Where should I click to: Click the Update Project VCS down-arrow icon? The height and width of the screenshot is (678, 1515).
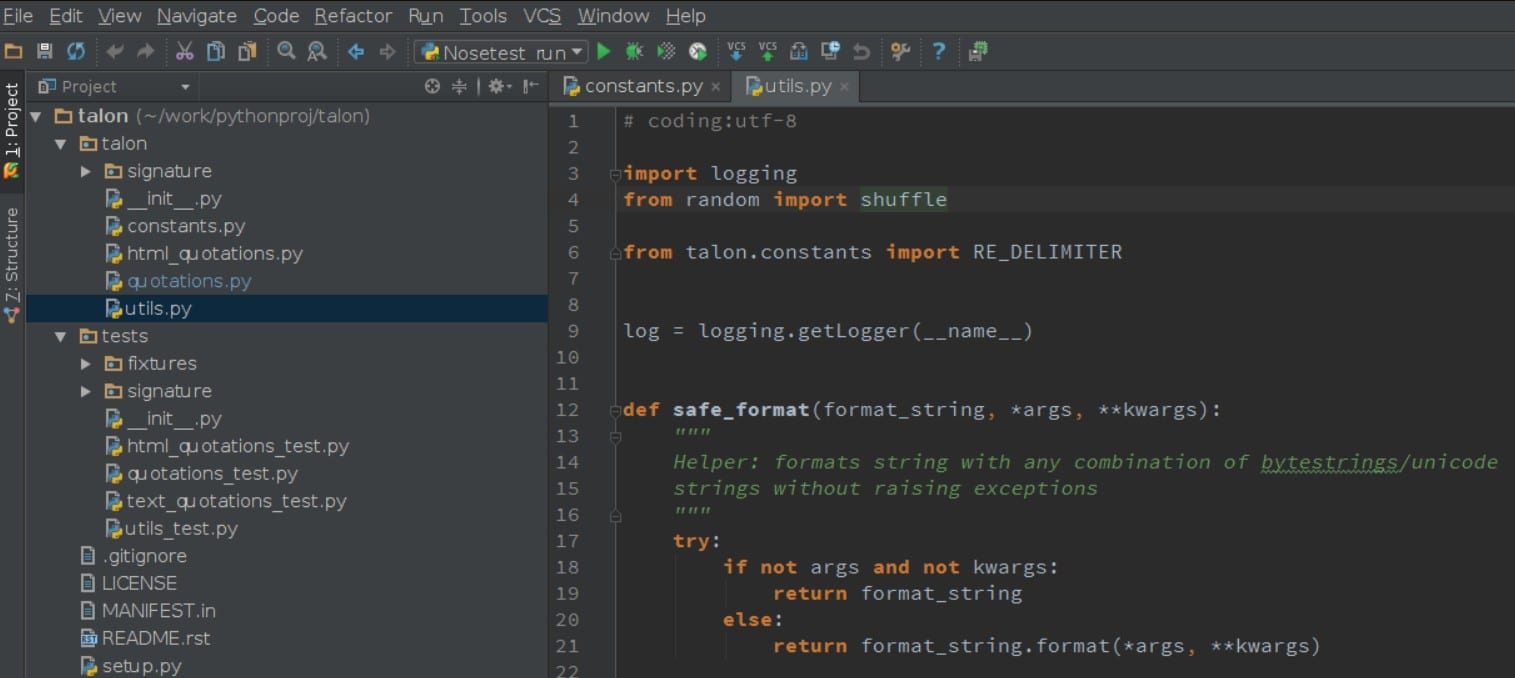tap(735, 51)
